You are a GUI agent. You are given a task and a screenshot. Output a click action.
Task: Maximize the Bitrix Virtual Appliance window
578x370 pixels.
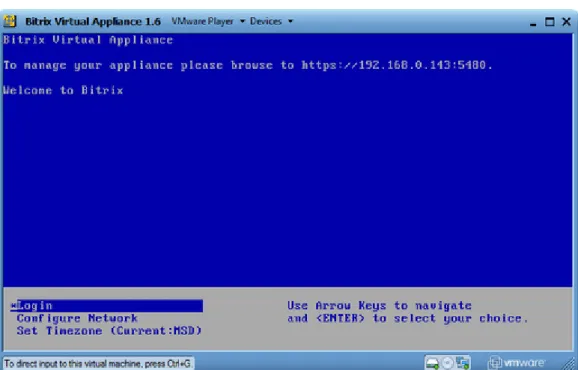pos(549,22)
